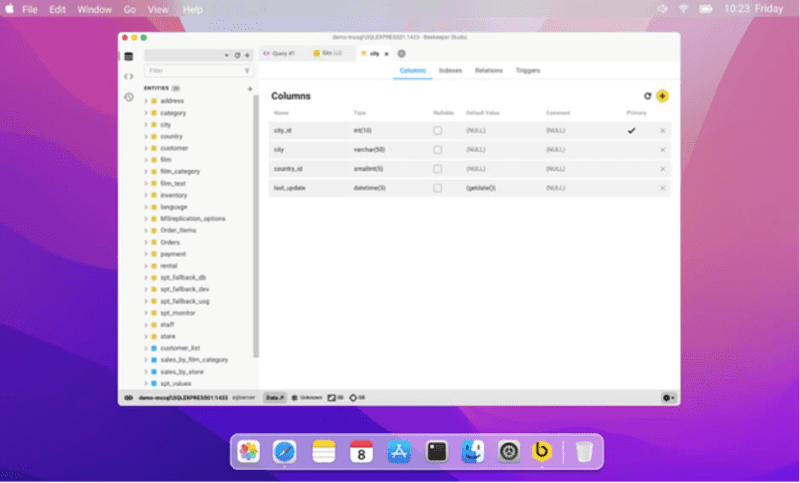Switch to the Relations tab
800x483 pixels.
coord(488,71)
